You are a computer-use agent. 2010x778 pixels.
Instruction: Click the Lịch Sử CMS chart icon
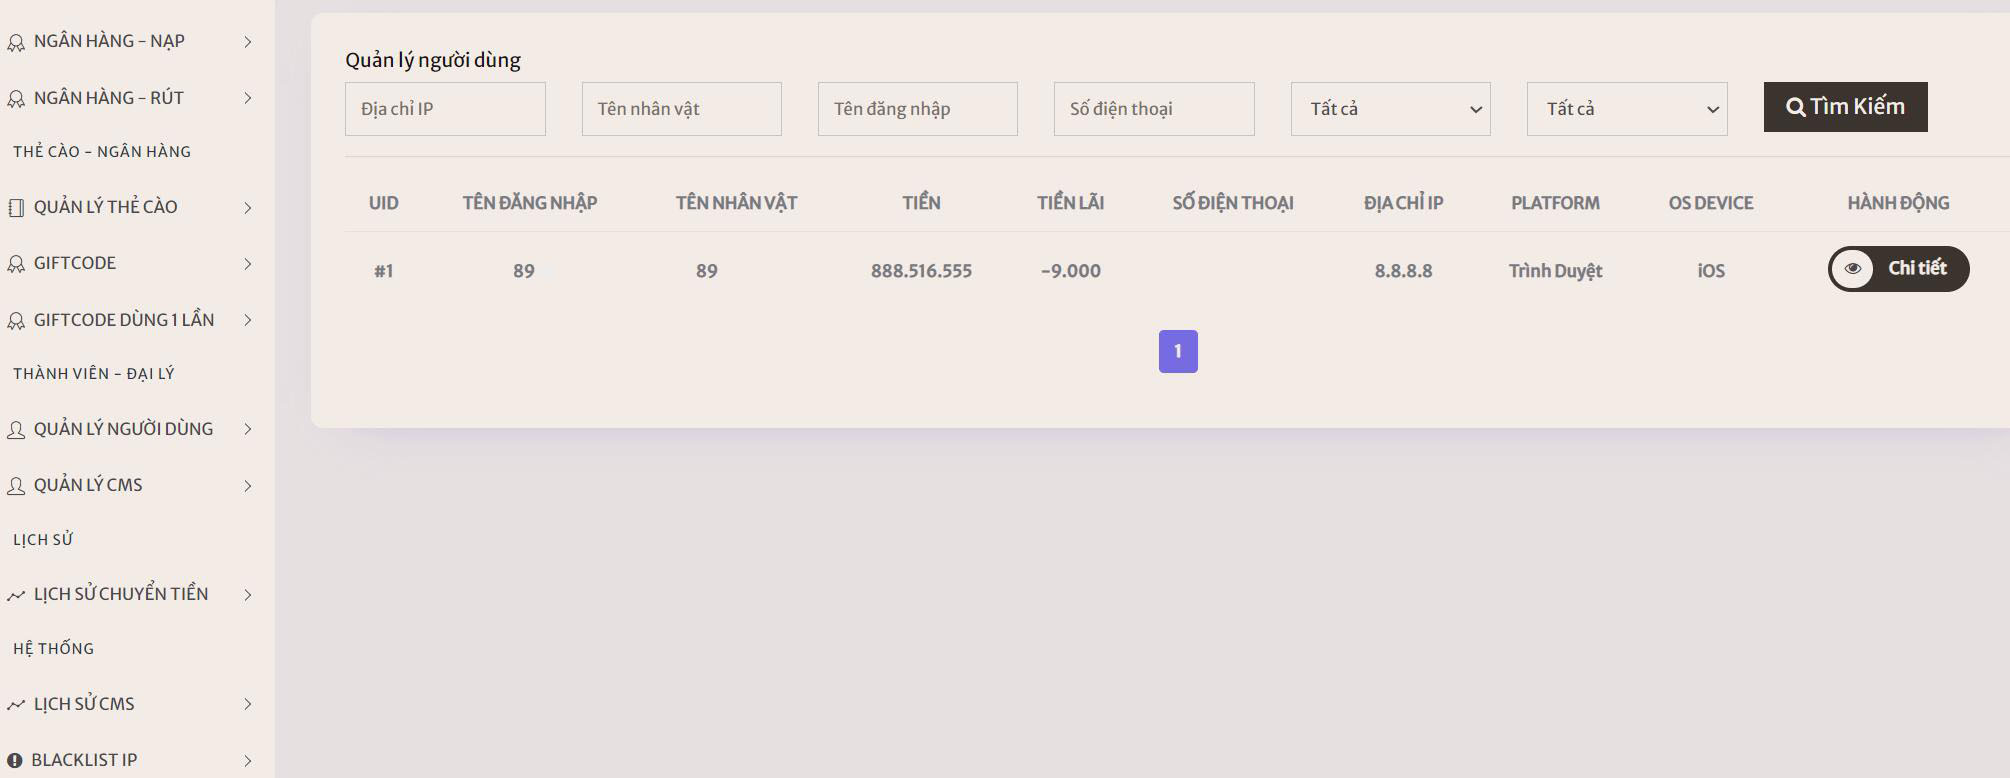pos(16,705)
